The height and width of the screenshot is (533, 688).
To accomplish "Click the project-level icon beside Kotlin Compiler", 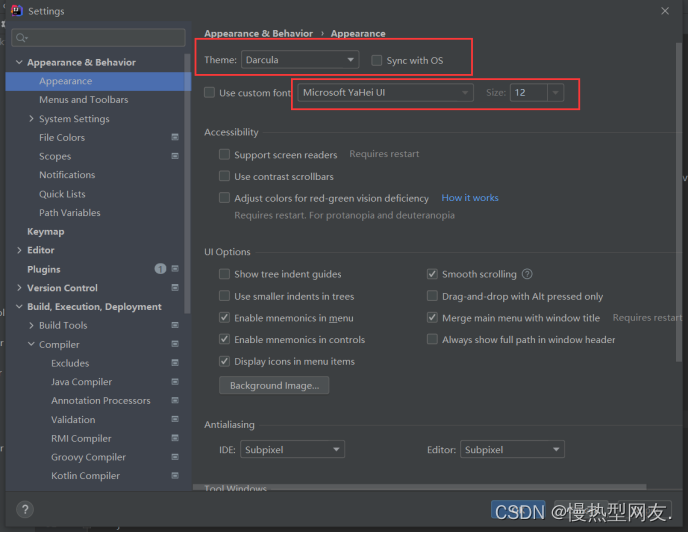I will click(175, 476).
